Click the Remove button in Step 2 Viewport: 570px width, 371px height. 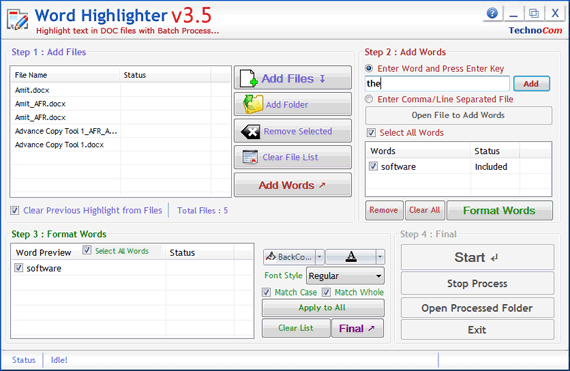pos(384,210)
